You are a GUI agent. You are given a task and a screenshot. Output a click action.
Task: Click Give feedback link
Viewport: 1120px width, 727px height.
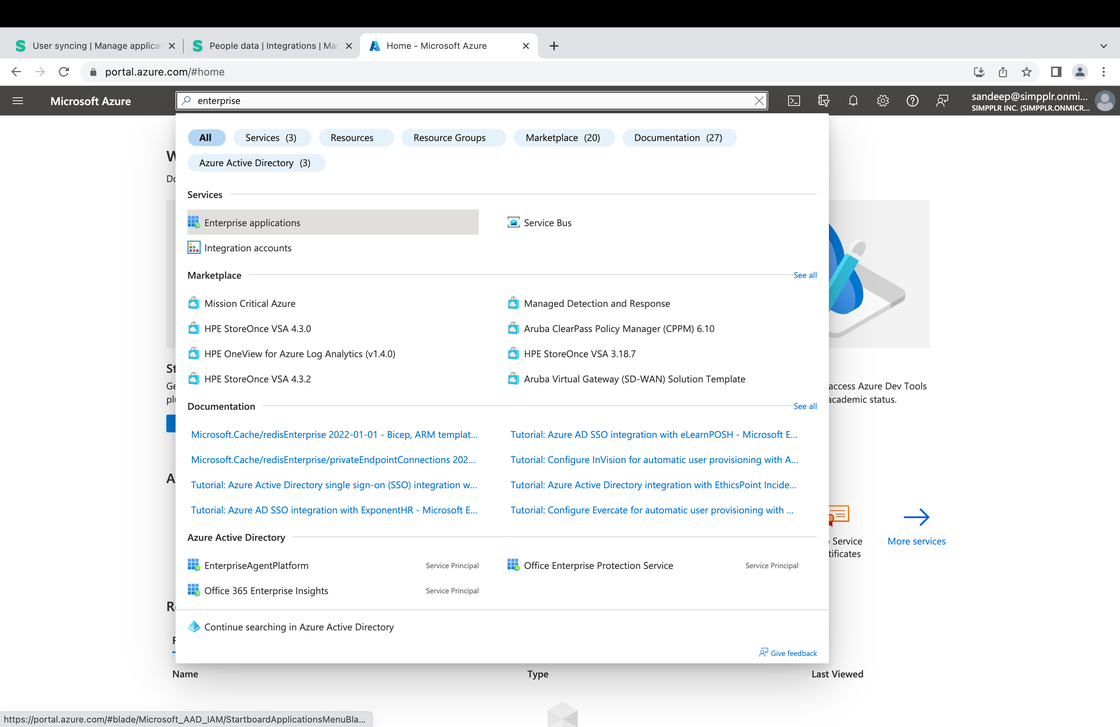pyautogui.click(x=788, y=653)
